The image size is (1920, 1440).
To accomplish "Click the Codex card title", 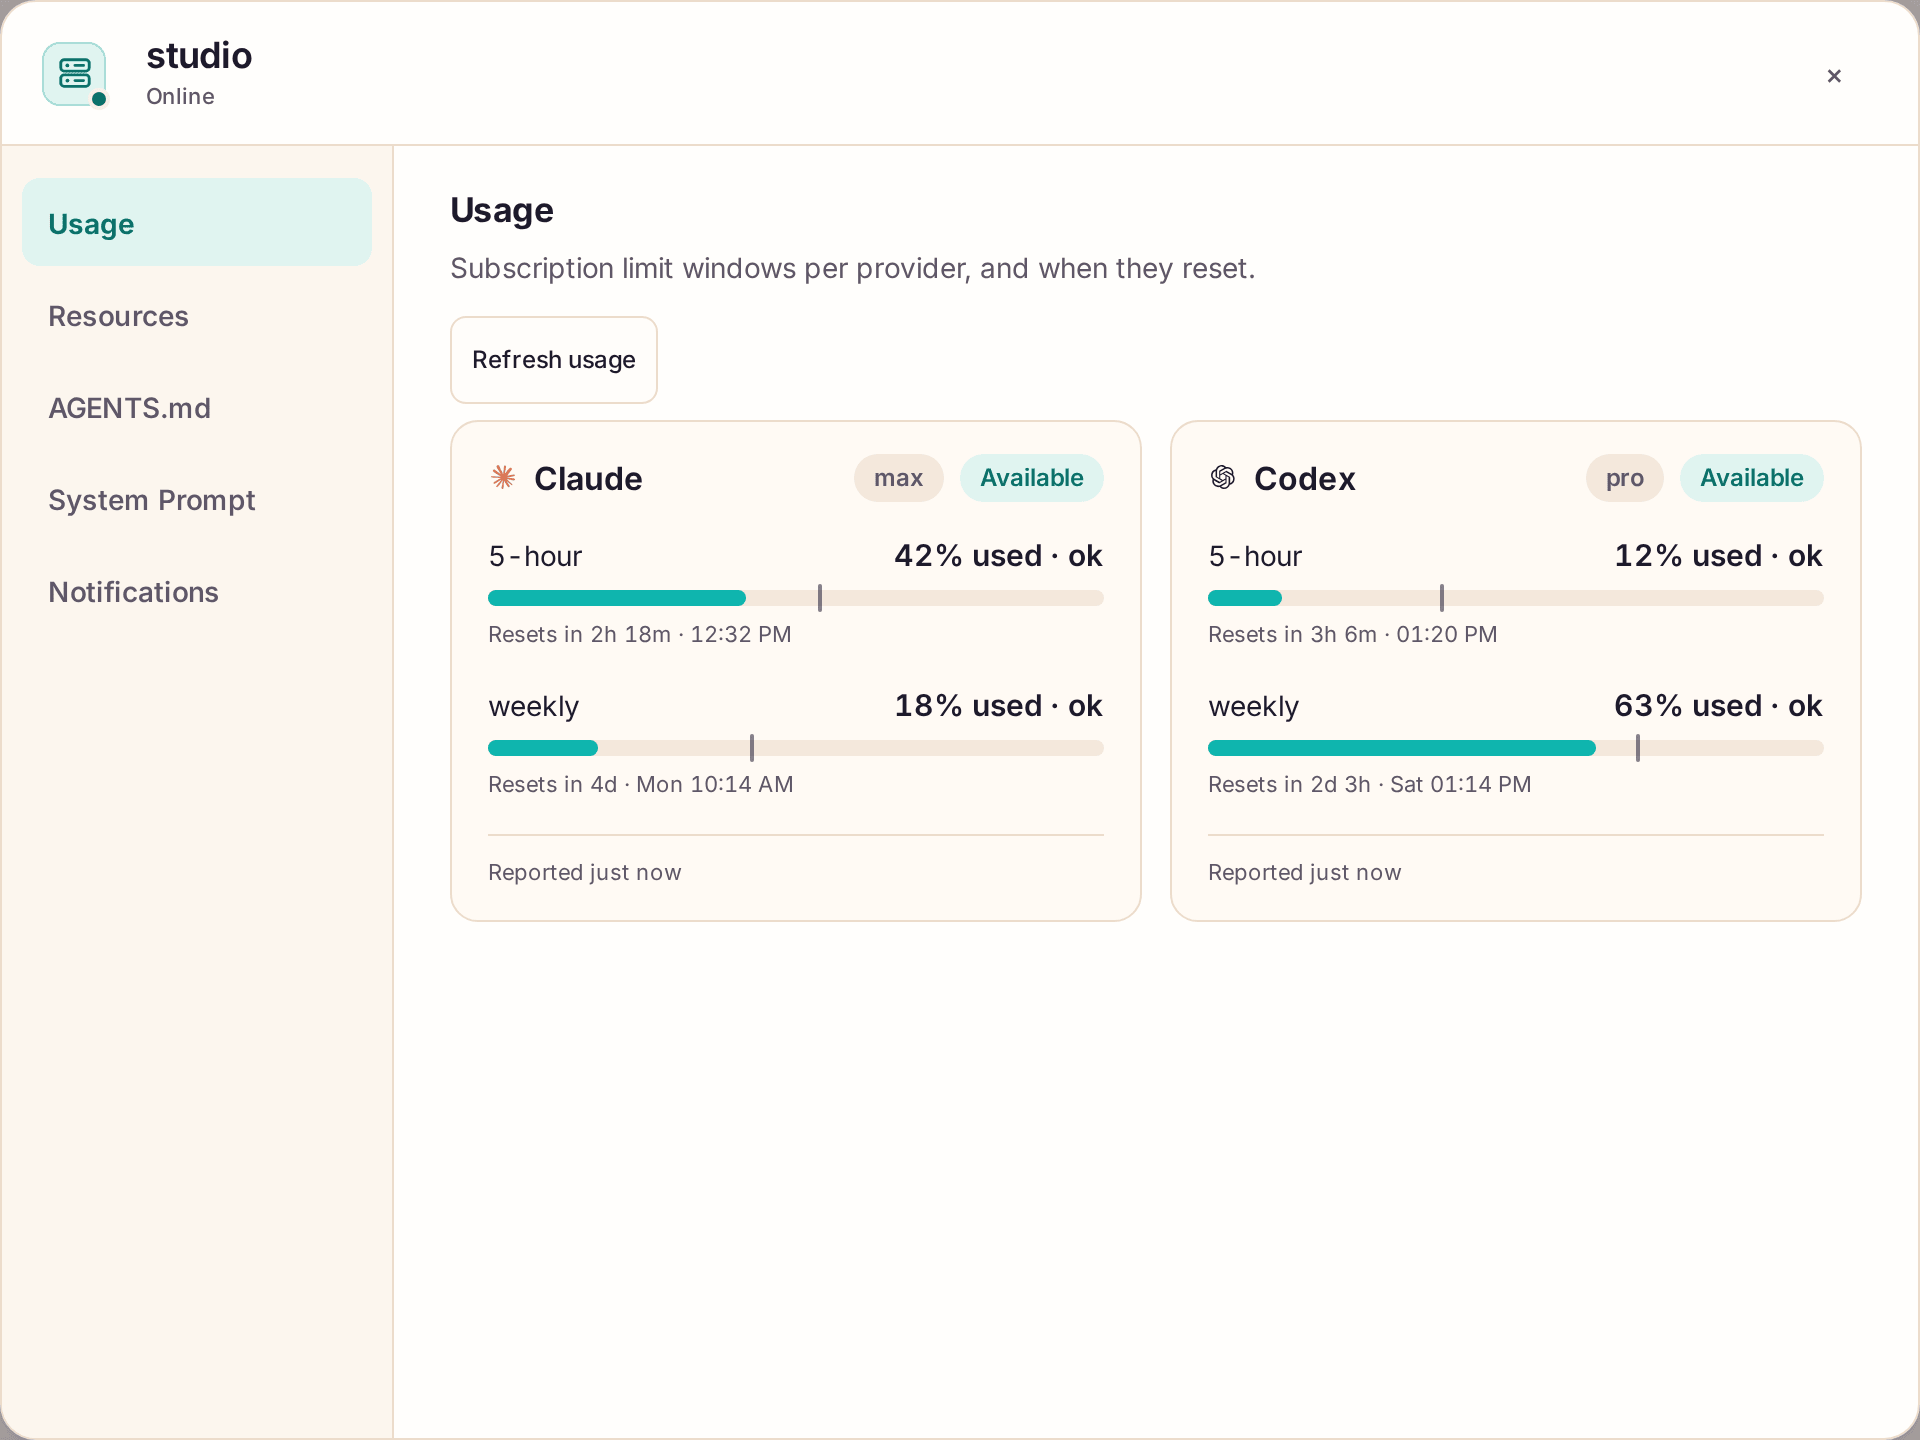I will pyautogui.click(x=1305, y=478).
